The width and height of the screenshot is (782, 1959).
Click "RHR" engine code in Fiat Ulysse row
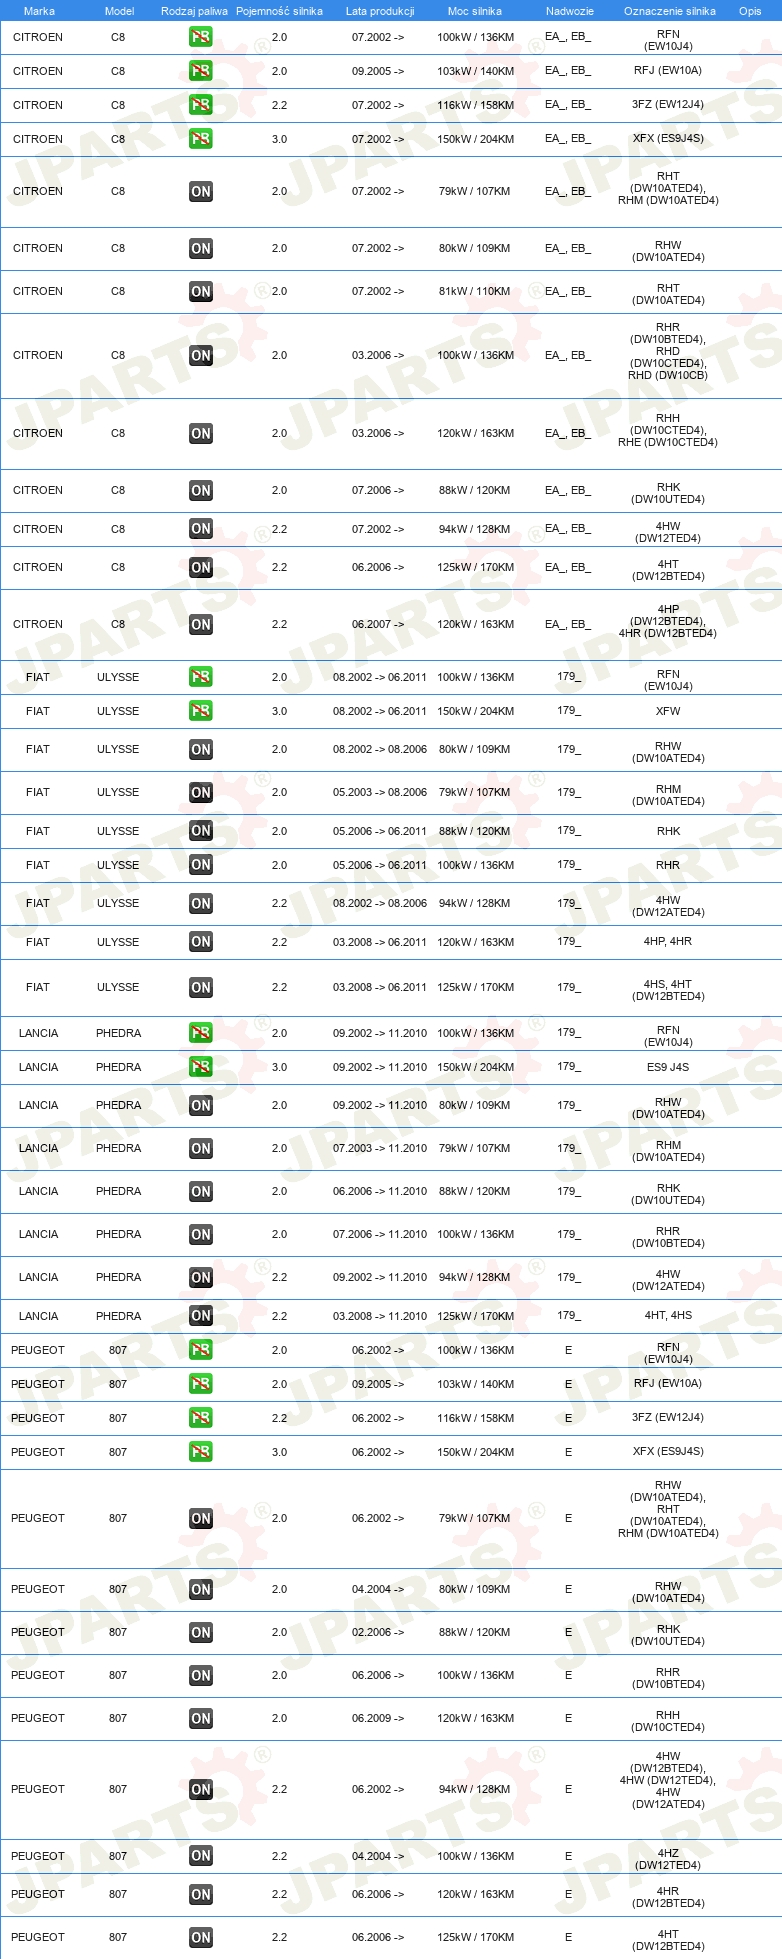pyautogui.click(x=668, y=865)
